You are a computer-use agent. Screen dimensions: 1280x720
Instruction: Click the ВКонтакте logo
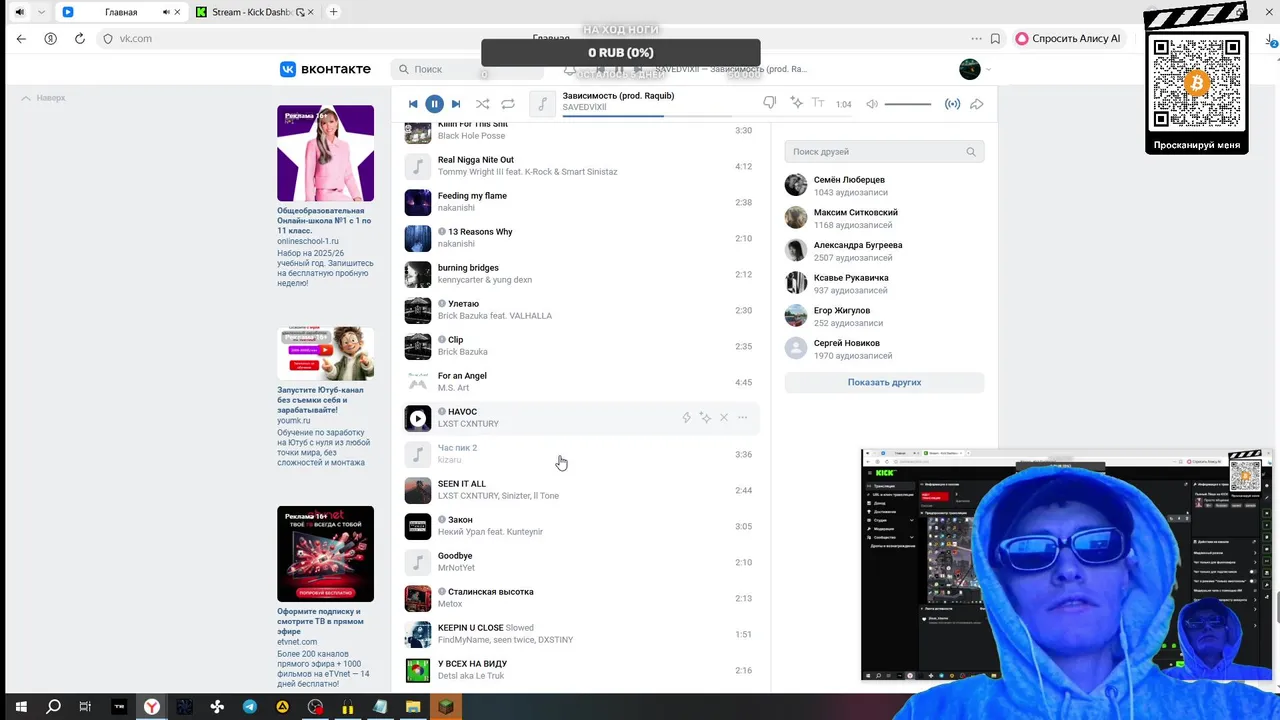(x=325, y=69)
